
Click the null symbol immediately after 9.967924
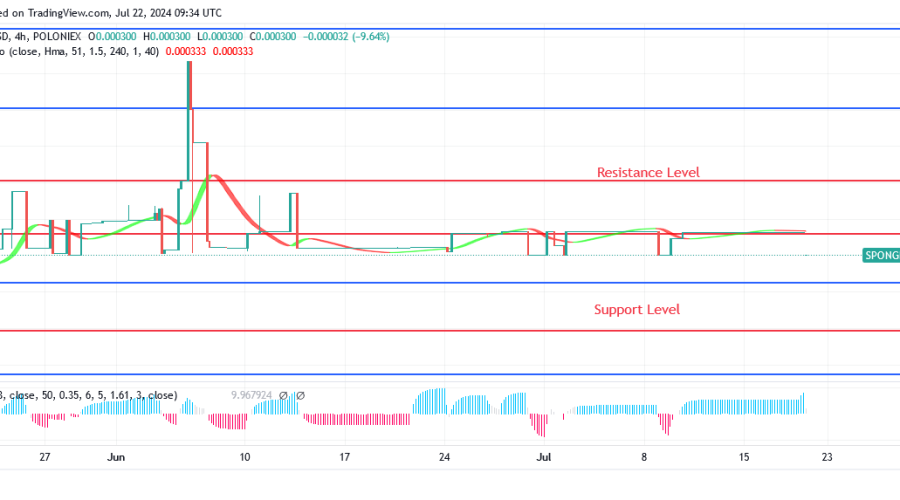[x=283, y=396]
